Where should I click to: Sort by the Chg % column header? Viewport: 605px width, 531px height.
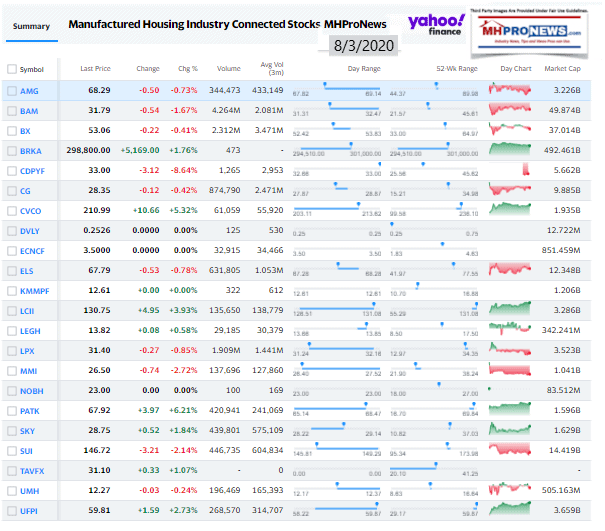(188, 69)
